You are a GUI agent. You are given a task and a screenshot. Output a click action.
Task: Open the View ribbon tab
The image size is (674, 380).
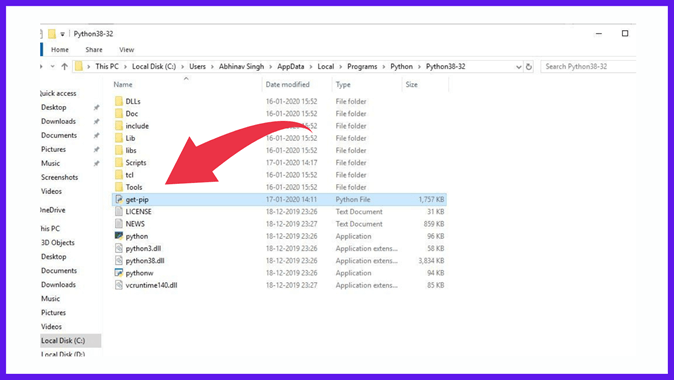pos(126,50)
